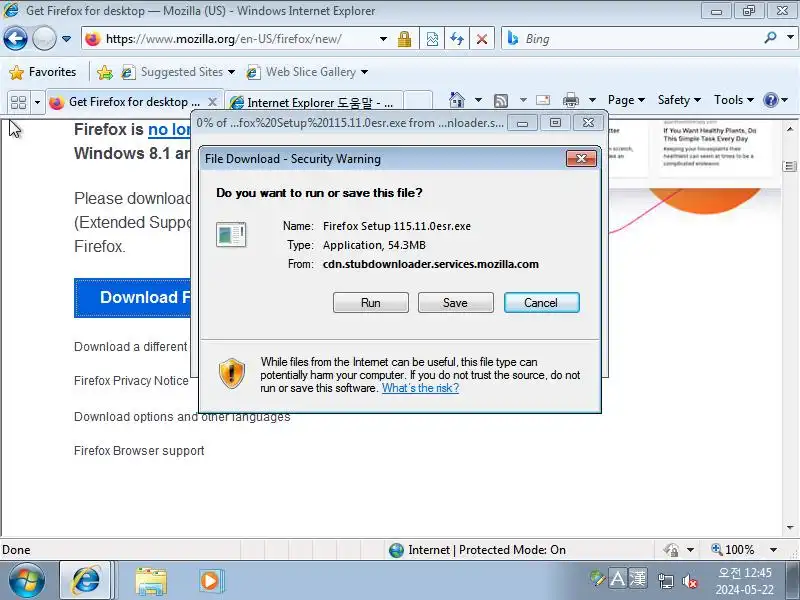800x600 pixels.
Task: Expand the Home button dropdown arrow
Action: point(478,100)
